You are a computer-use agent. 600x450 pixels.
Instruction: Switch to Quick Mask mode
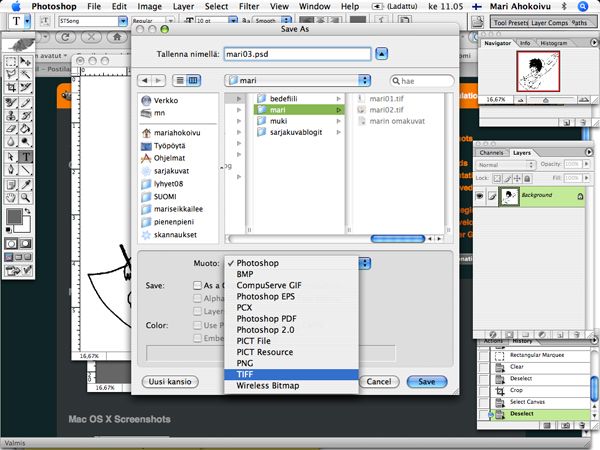[26, 244]
